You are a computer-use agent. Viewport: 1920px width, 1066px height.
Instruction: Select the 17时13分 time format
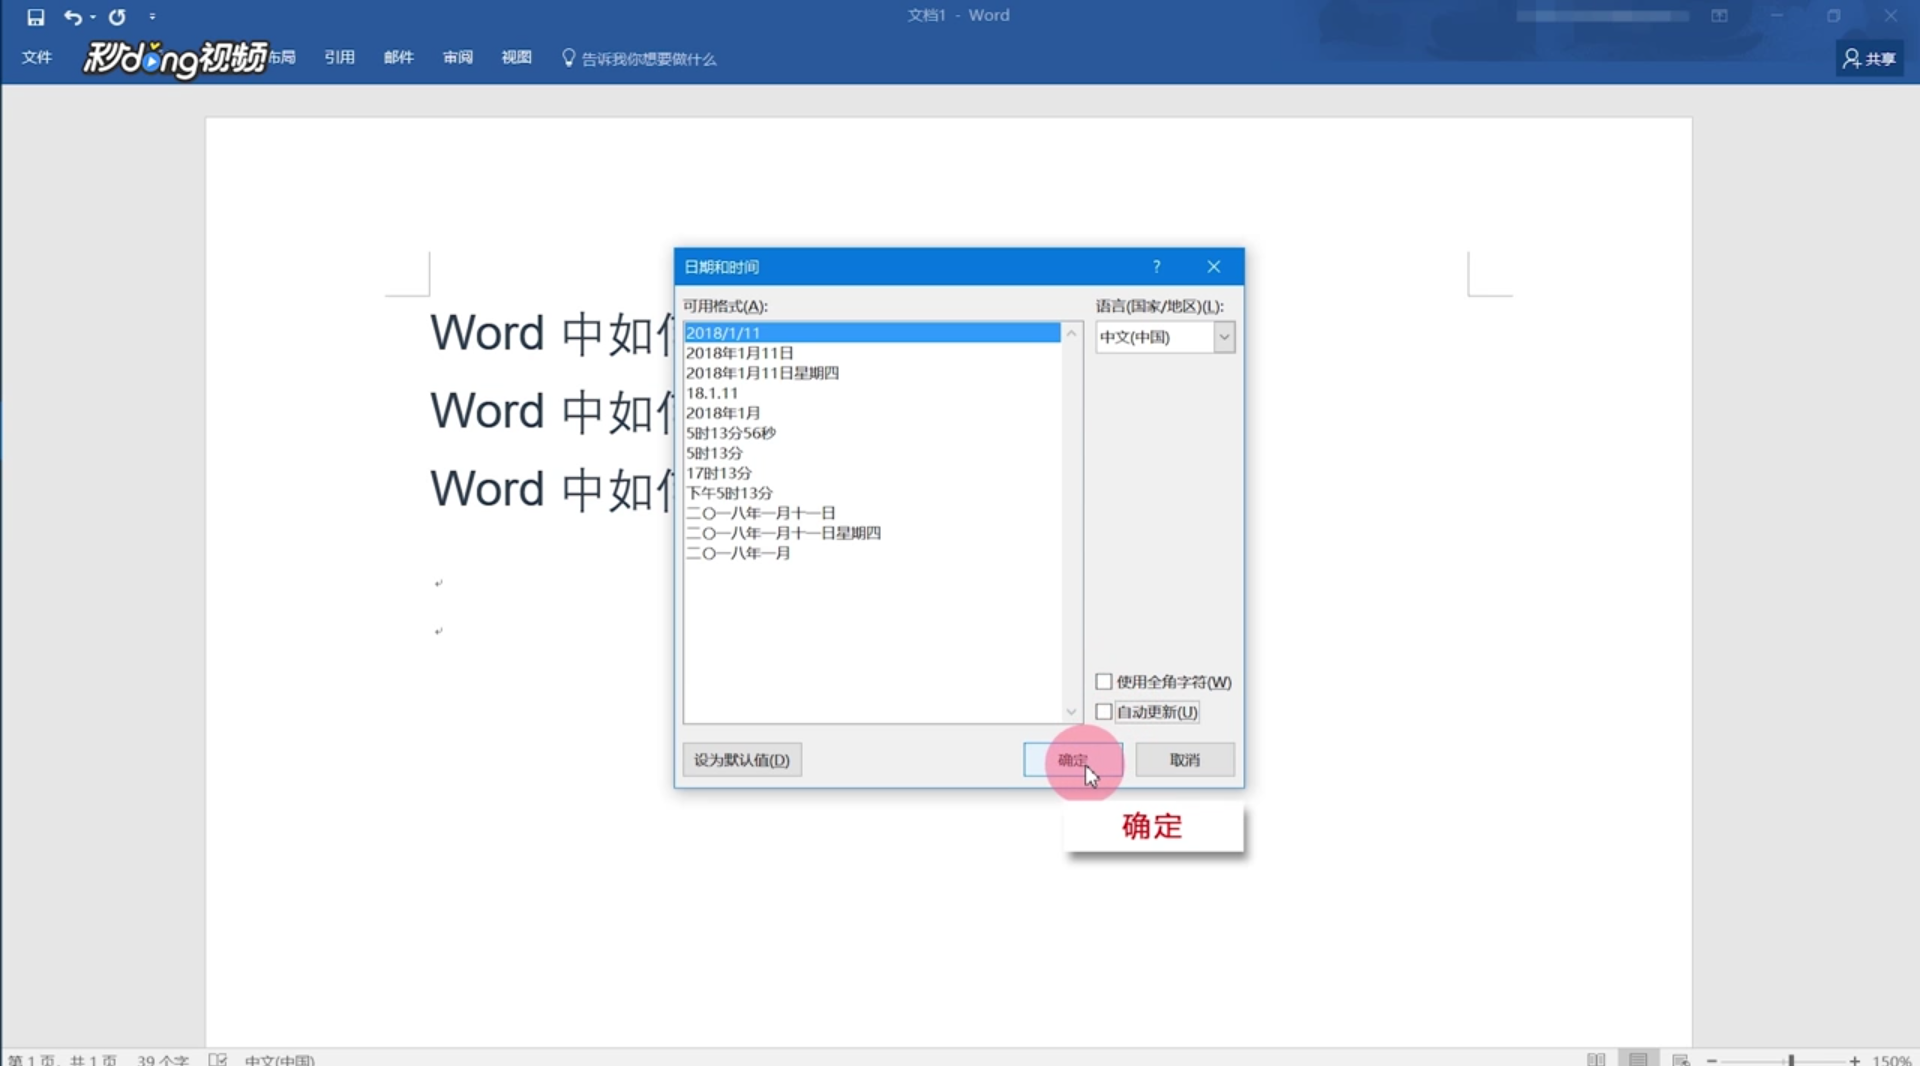[x=871, y=472]
